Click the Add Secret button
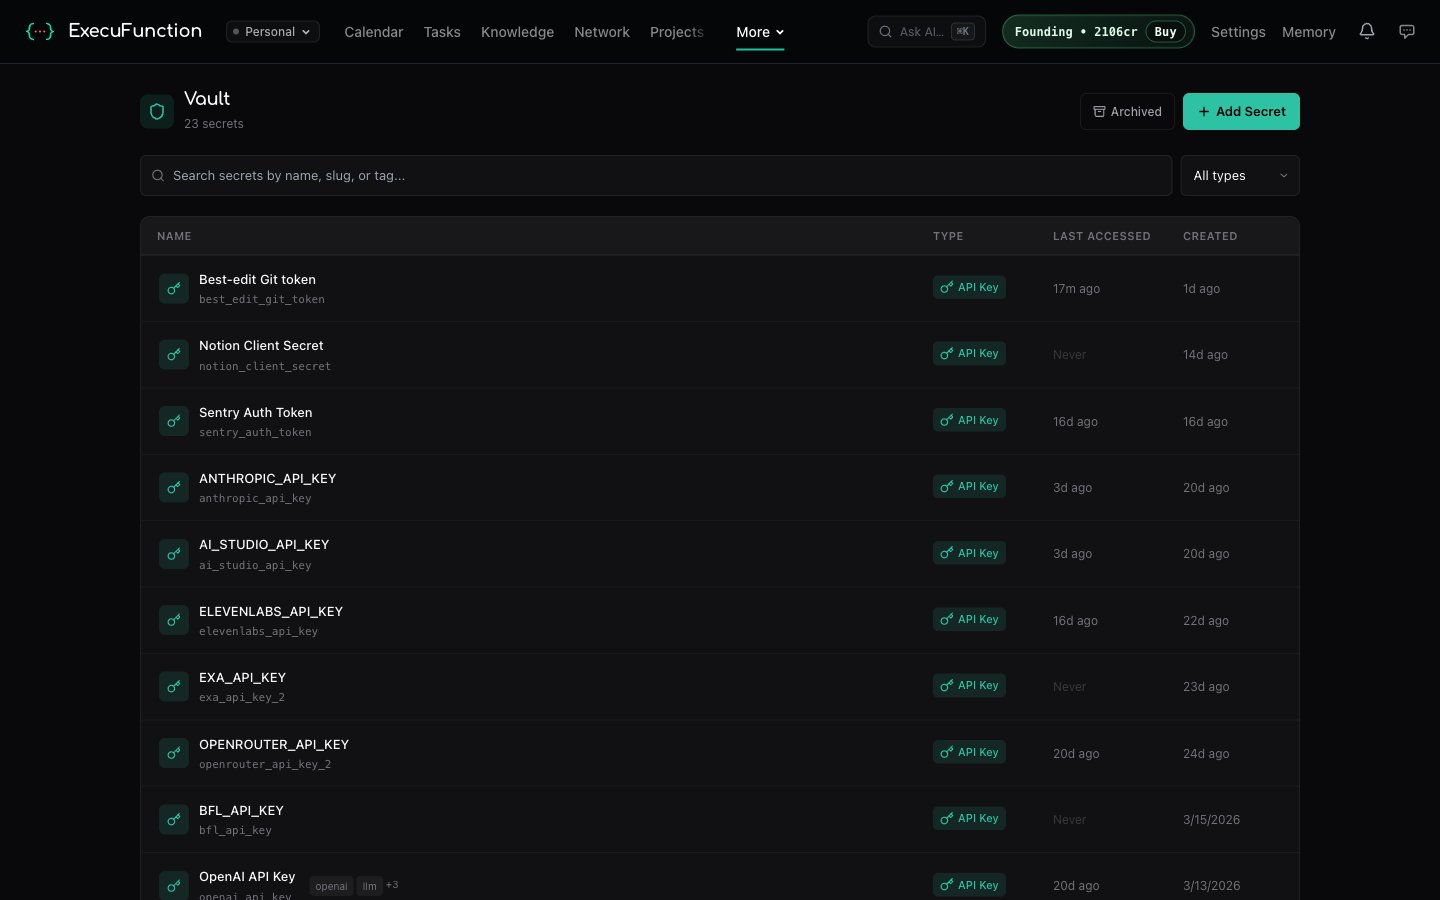The width and height of the screenshot is (1440, 900). point(1241,111)
